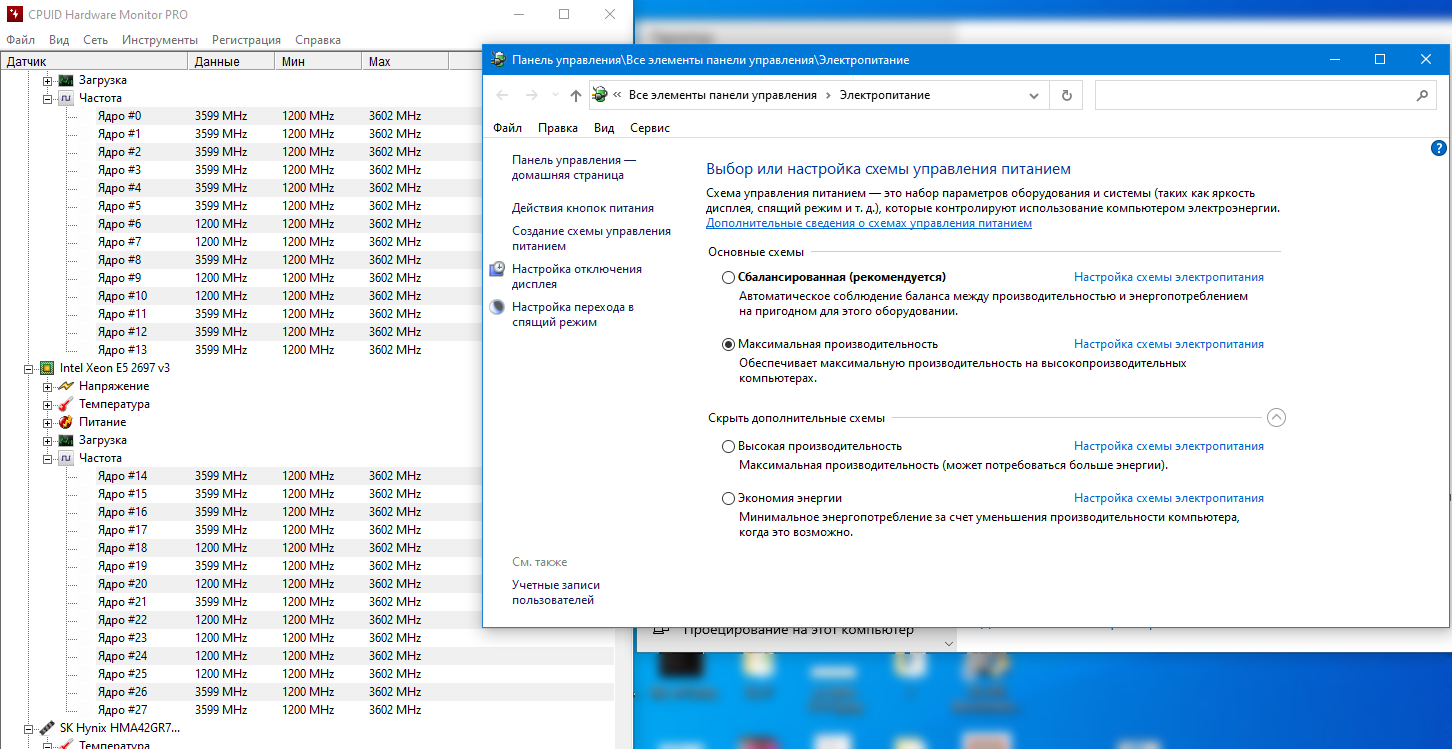The width and height of the screenshot is (1452, 749).
Task: Open the Справка menu
Action: click(x=318, y=40)
